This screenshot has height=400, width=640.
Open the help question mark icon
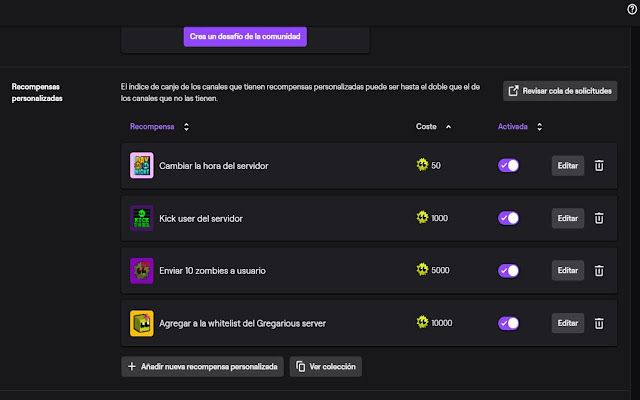632,9
